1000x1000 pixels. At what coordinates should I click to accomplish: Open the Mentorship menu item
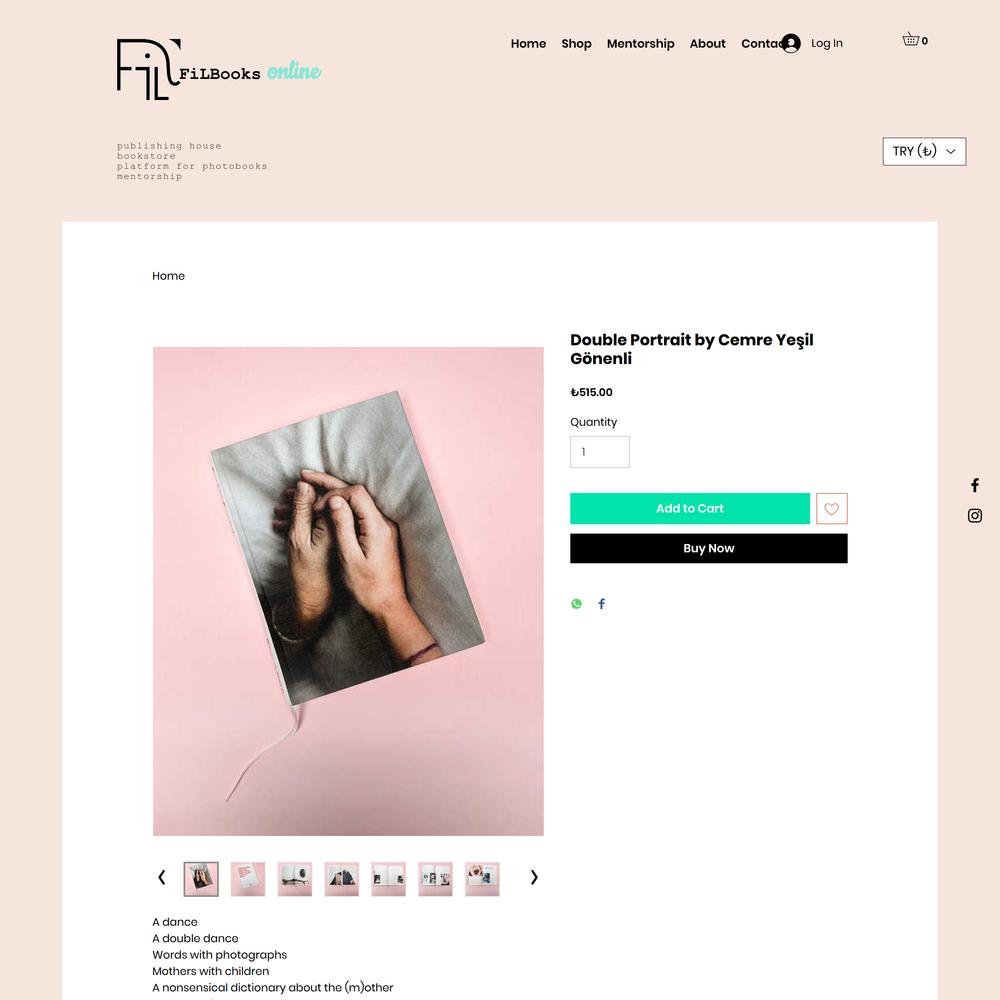[x=640, y=43]
